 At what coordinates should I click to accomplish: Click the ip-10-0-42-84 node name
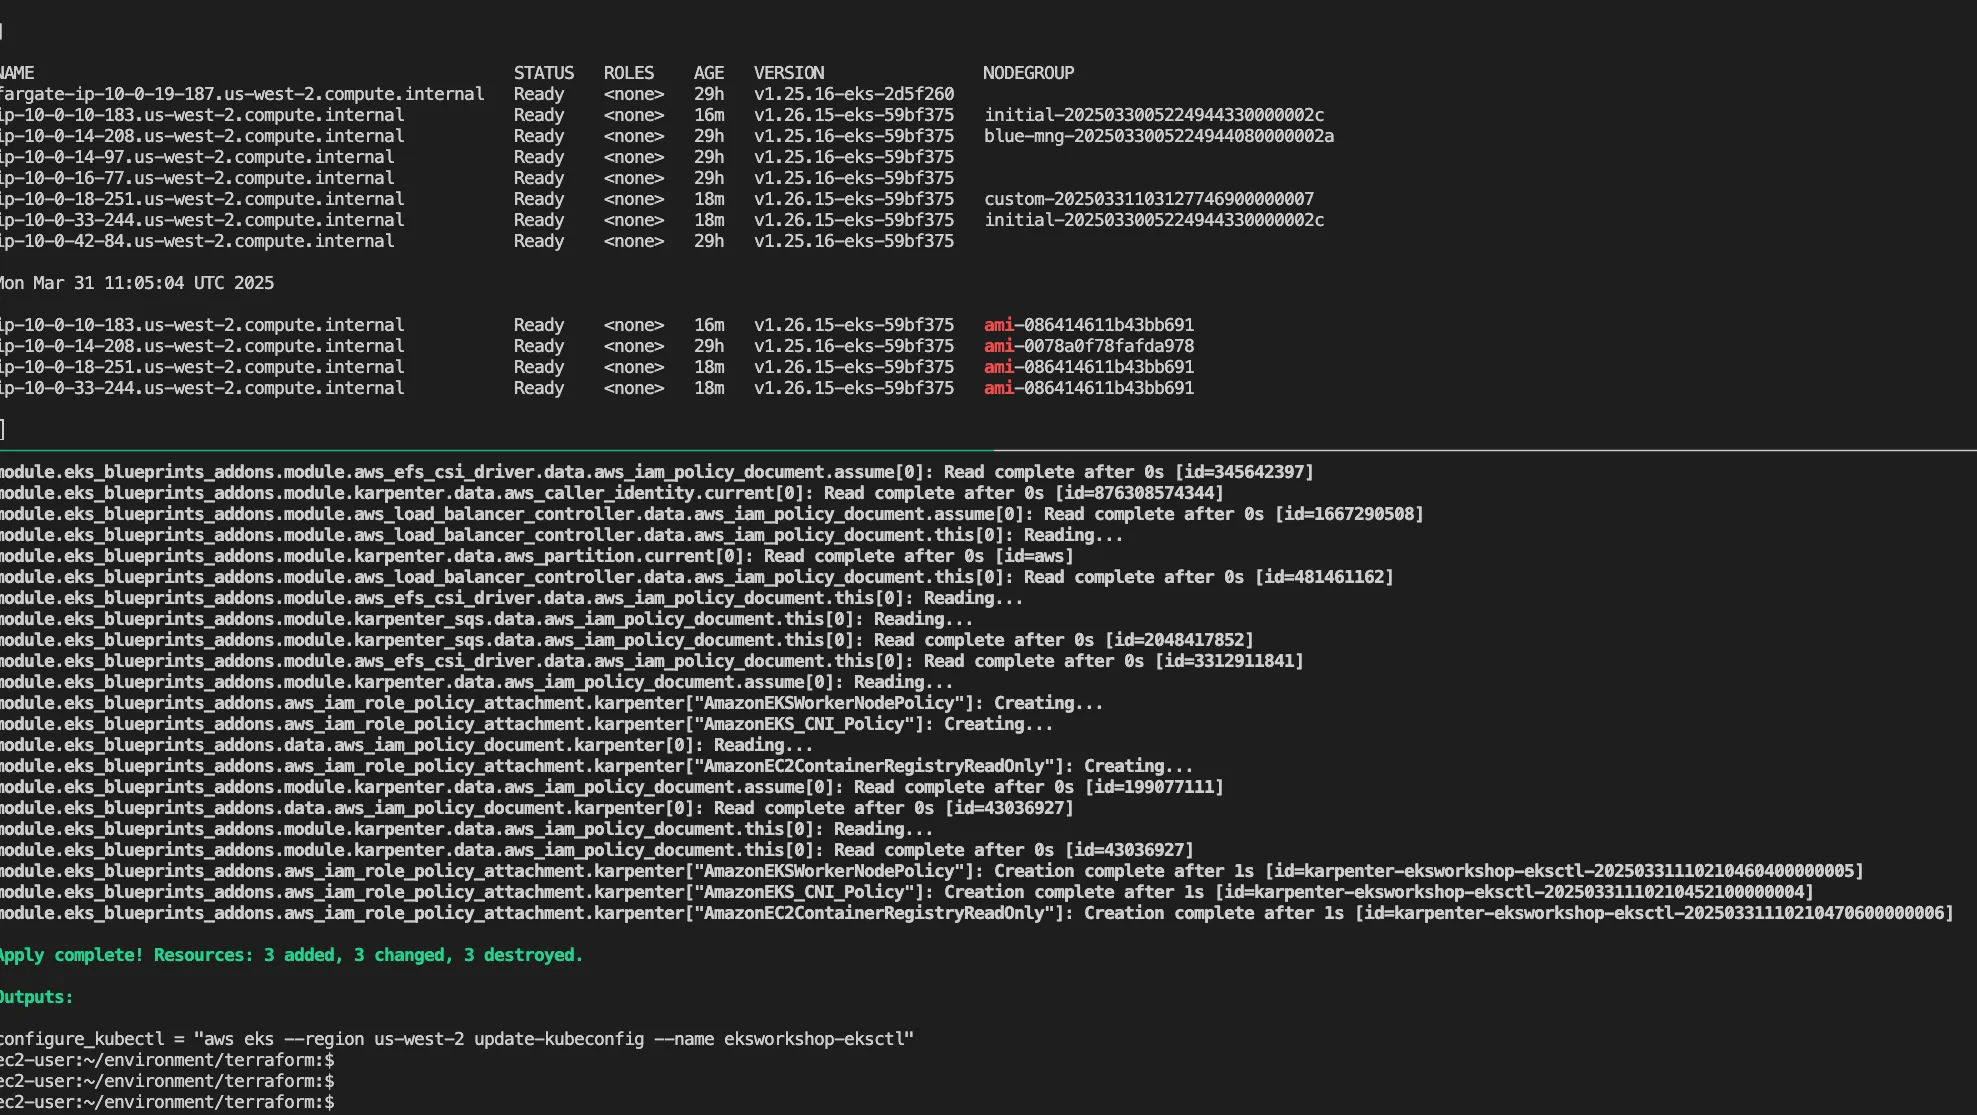[x=197, y=241]
